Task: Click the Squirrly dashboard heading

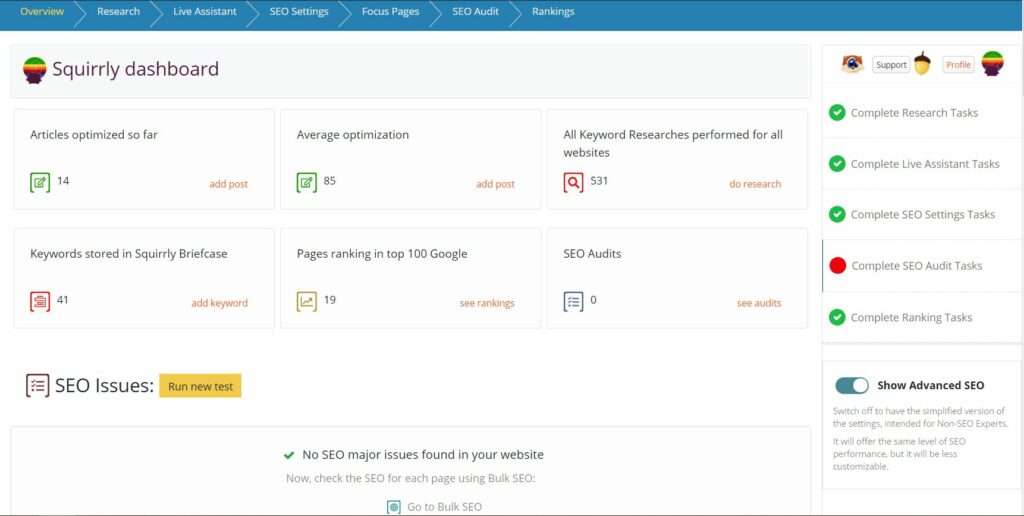Action: (136, 69)
